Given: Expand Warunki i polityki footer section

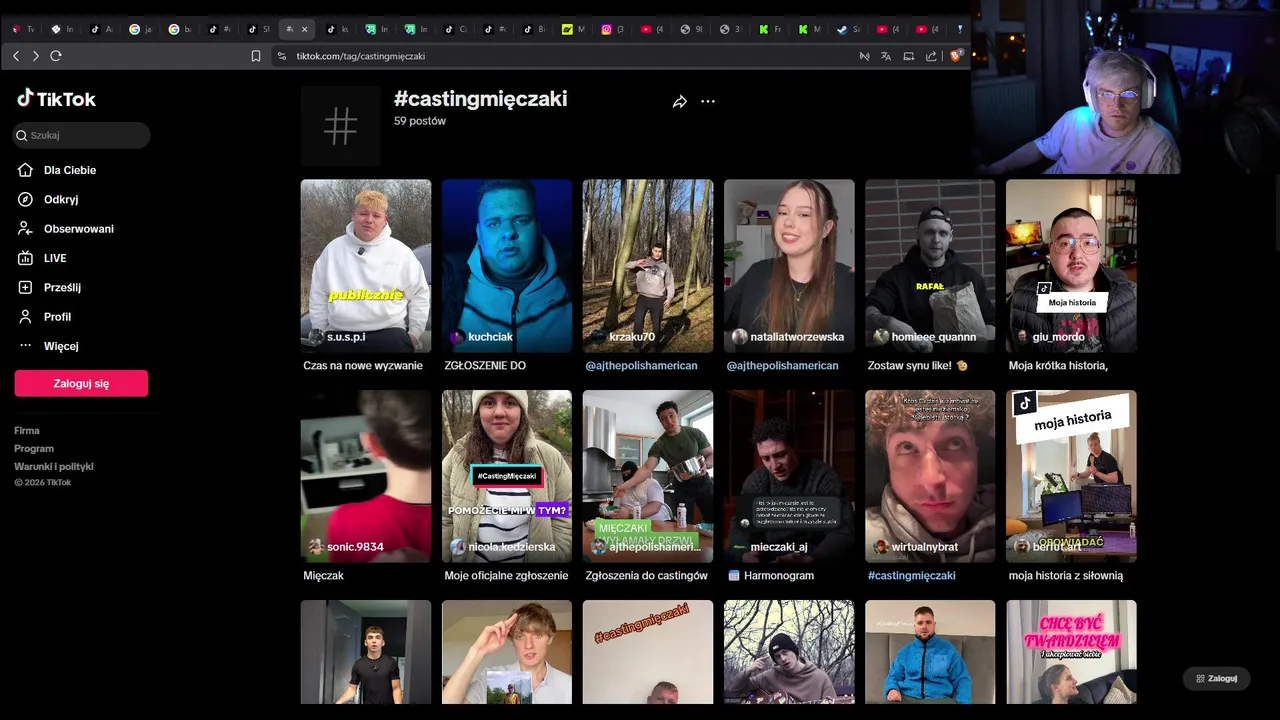Looking at the screenshot, I should pyautogui.click(x=54, y=467).
